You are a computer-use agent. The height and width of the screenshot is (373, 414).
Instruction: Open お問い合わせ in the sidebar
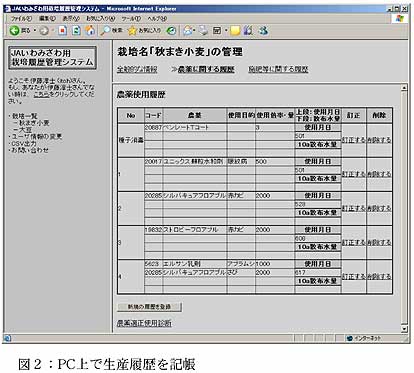30,150
